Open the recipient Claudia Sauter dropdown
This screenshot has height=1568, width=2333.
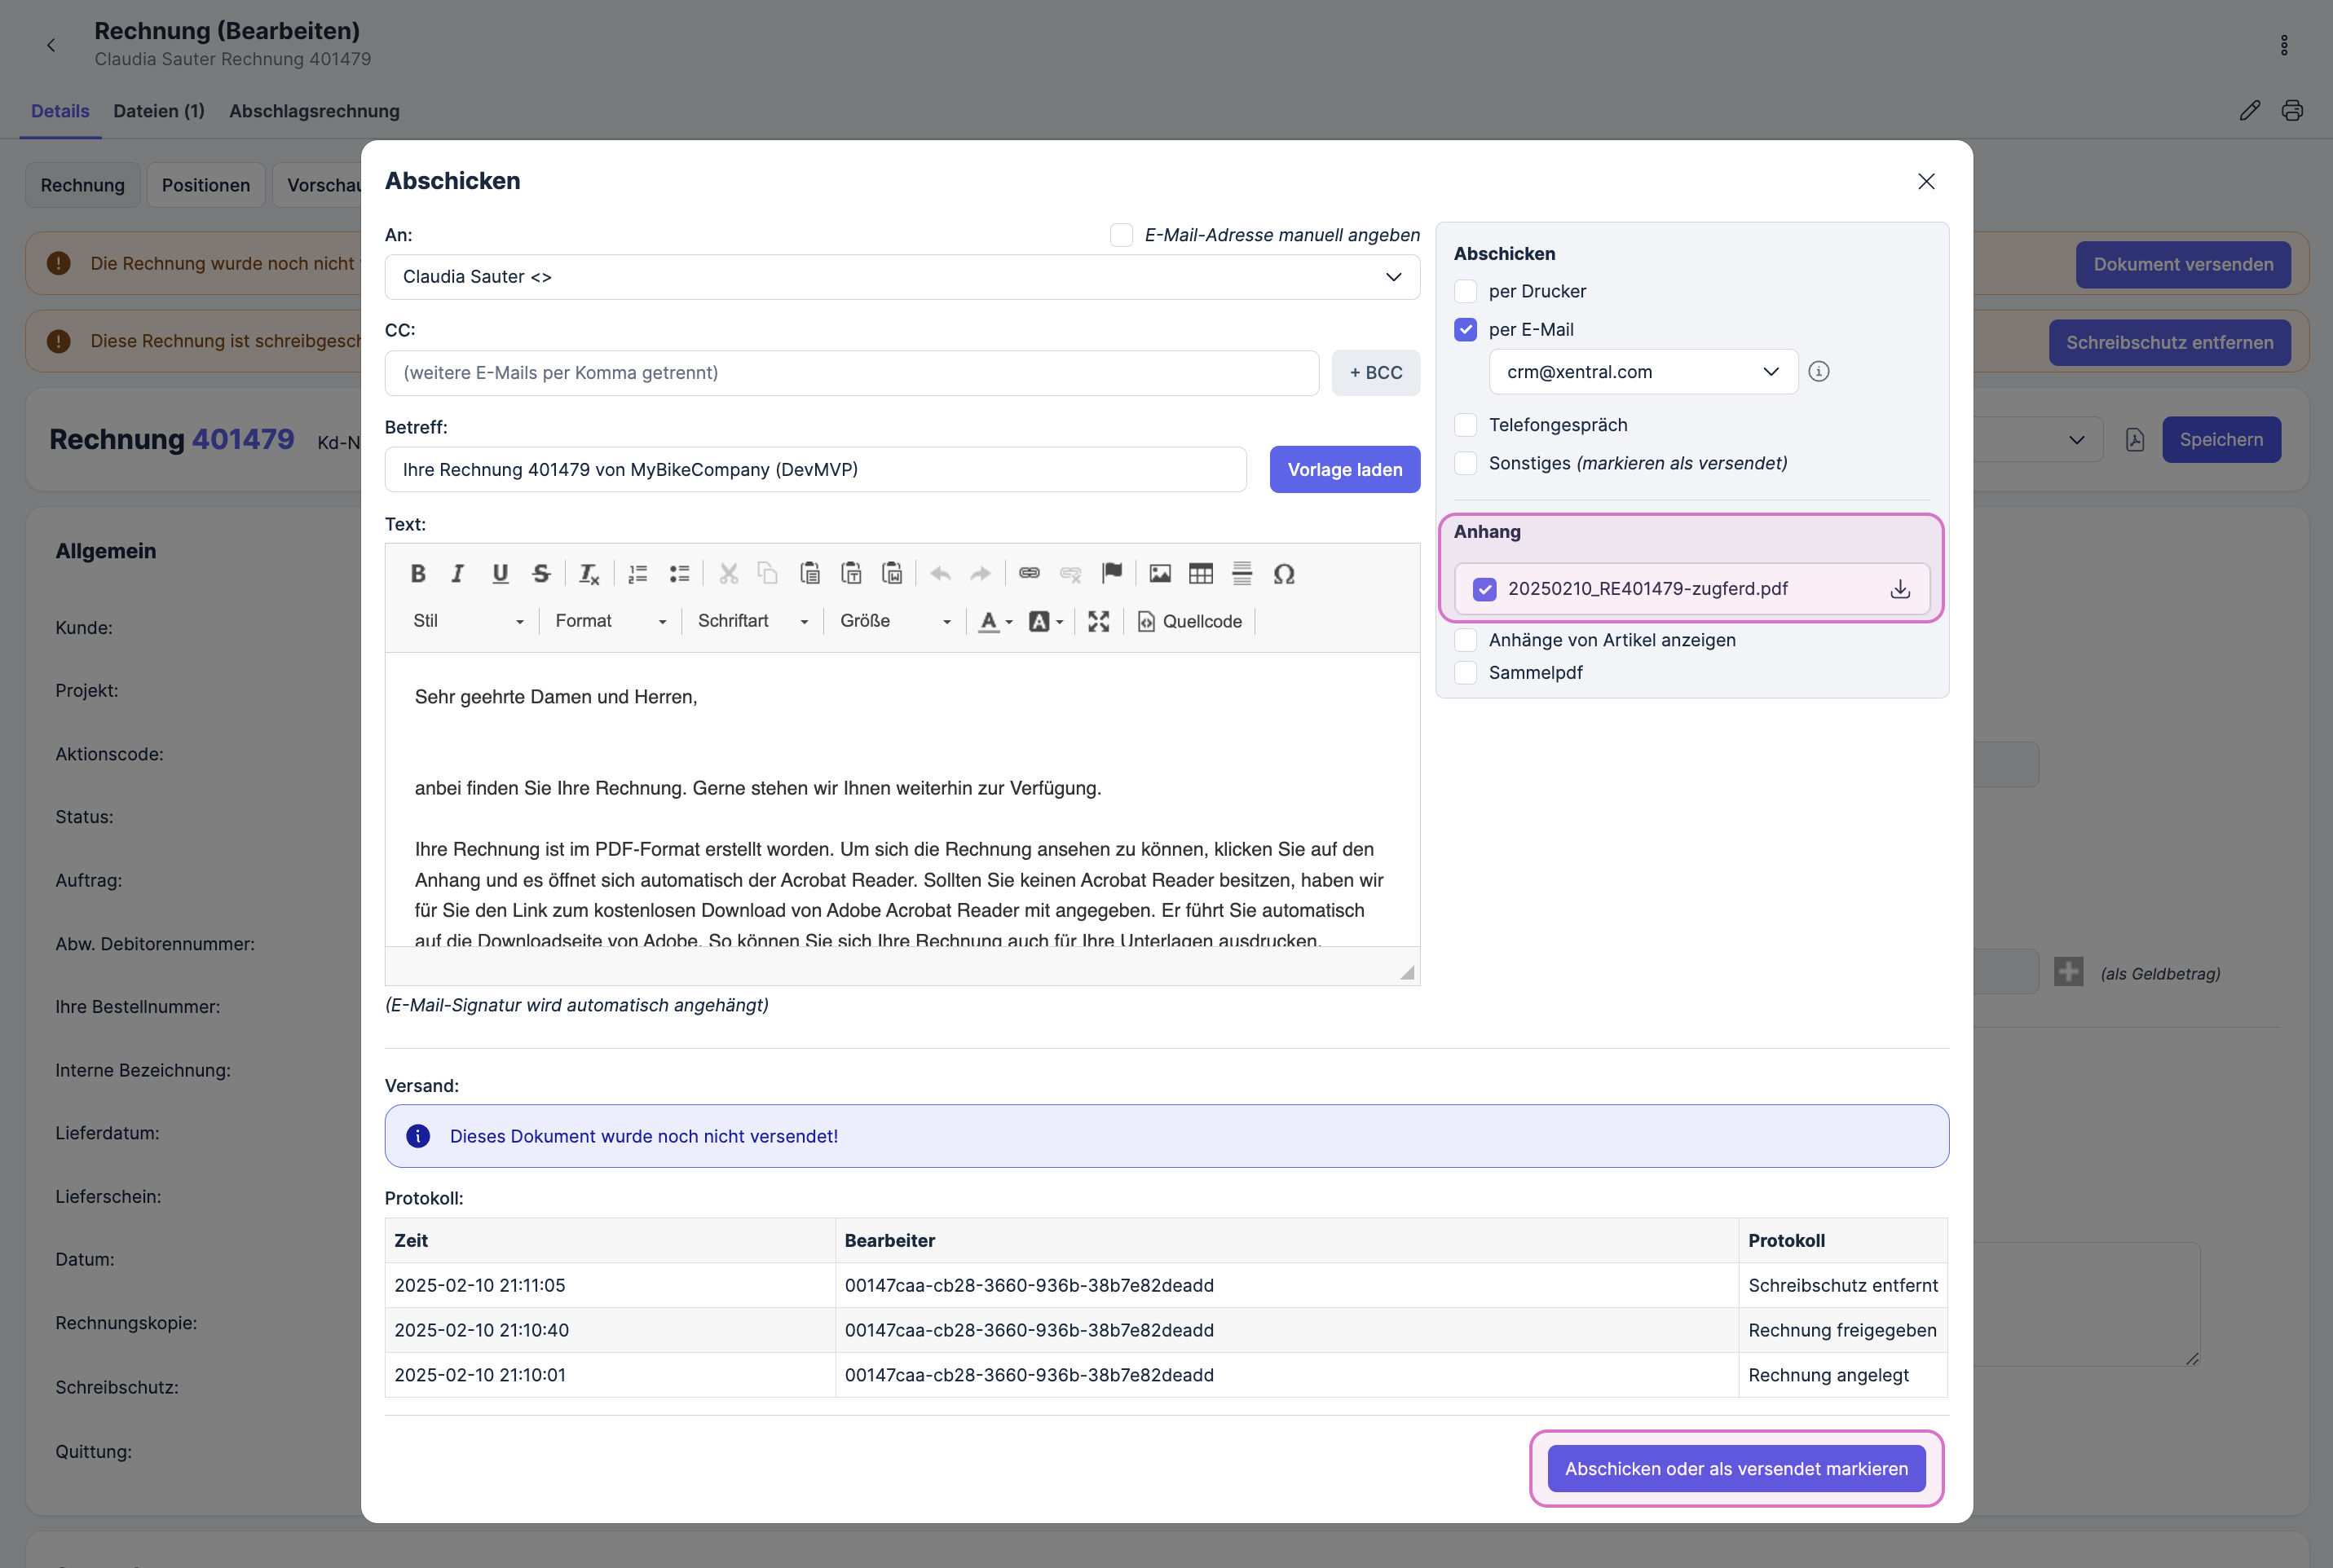coord(901,277)
